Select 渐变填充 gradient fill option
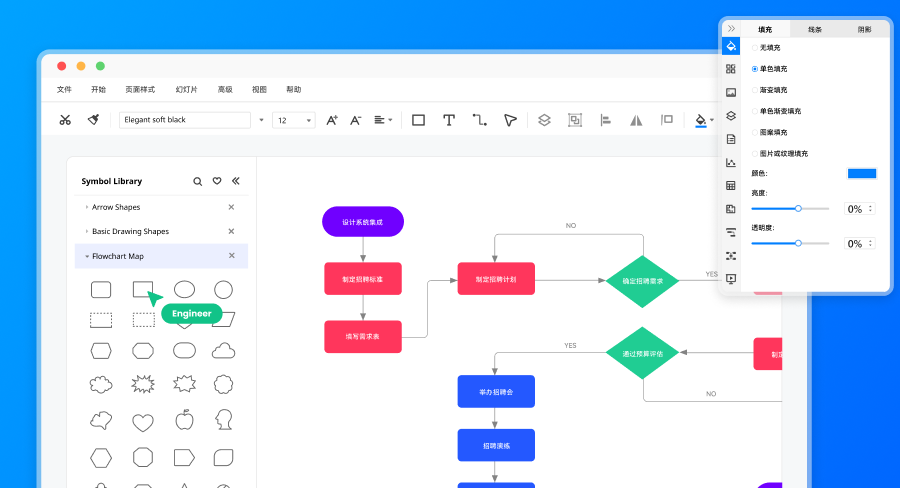Screen dimensions: 900x488 pyautogui.click(x=756, y=90)
